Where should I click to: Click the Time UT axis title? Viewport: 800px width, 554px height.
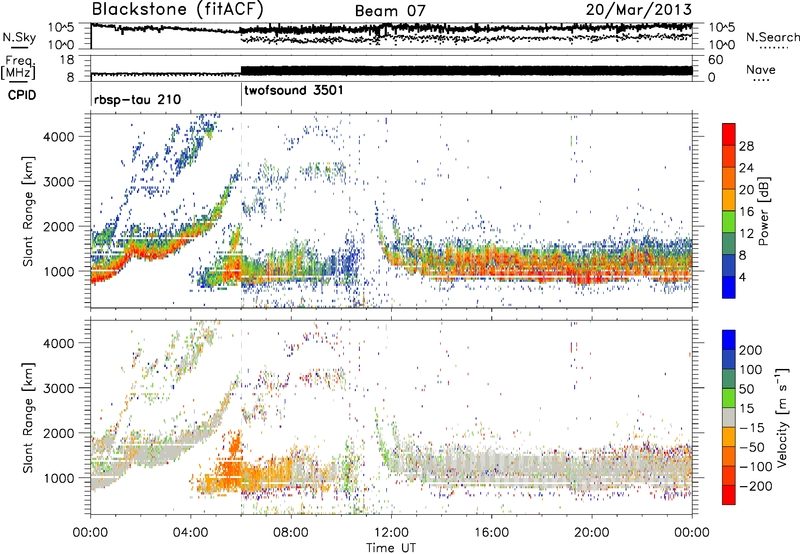point(391,548)
